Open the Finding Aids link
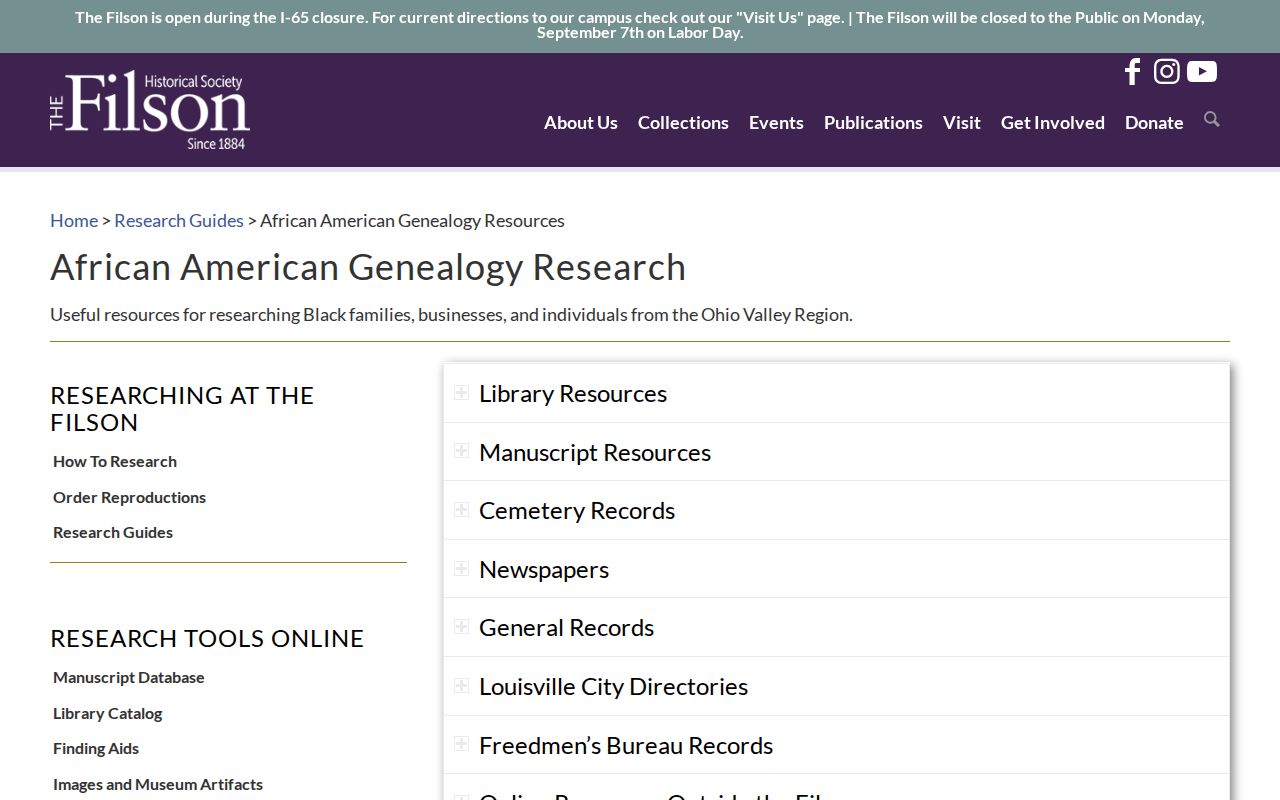This screenshot has width=1280, height=800. [x=96, y=748]
